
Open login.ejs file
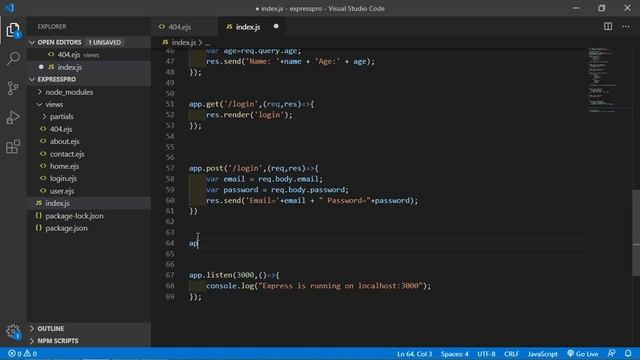[63, 178]
